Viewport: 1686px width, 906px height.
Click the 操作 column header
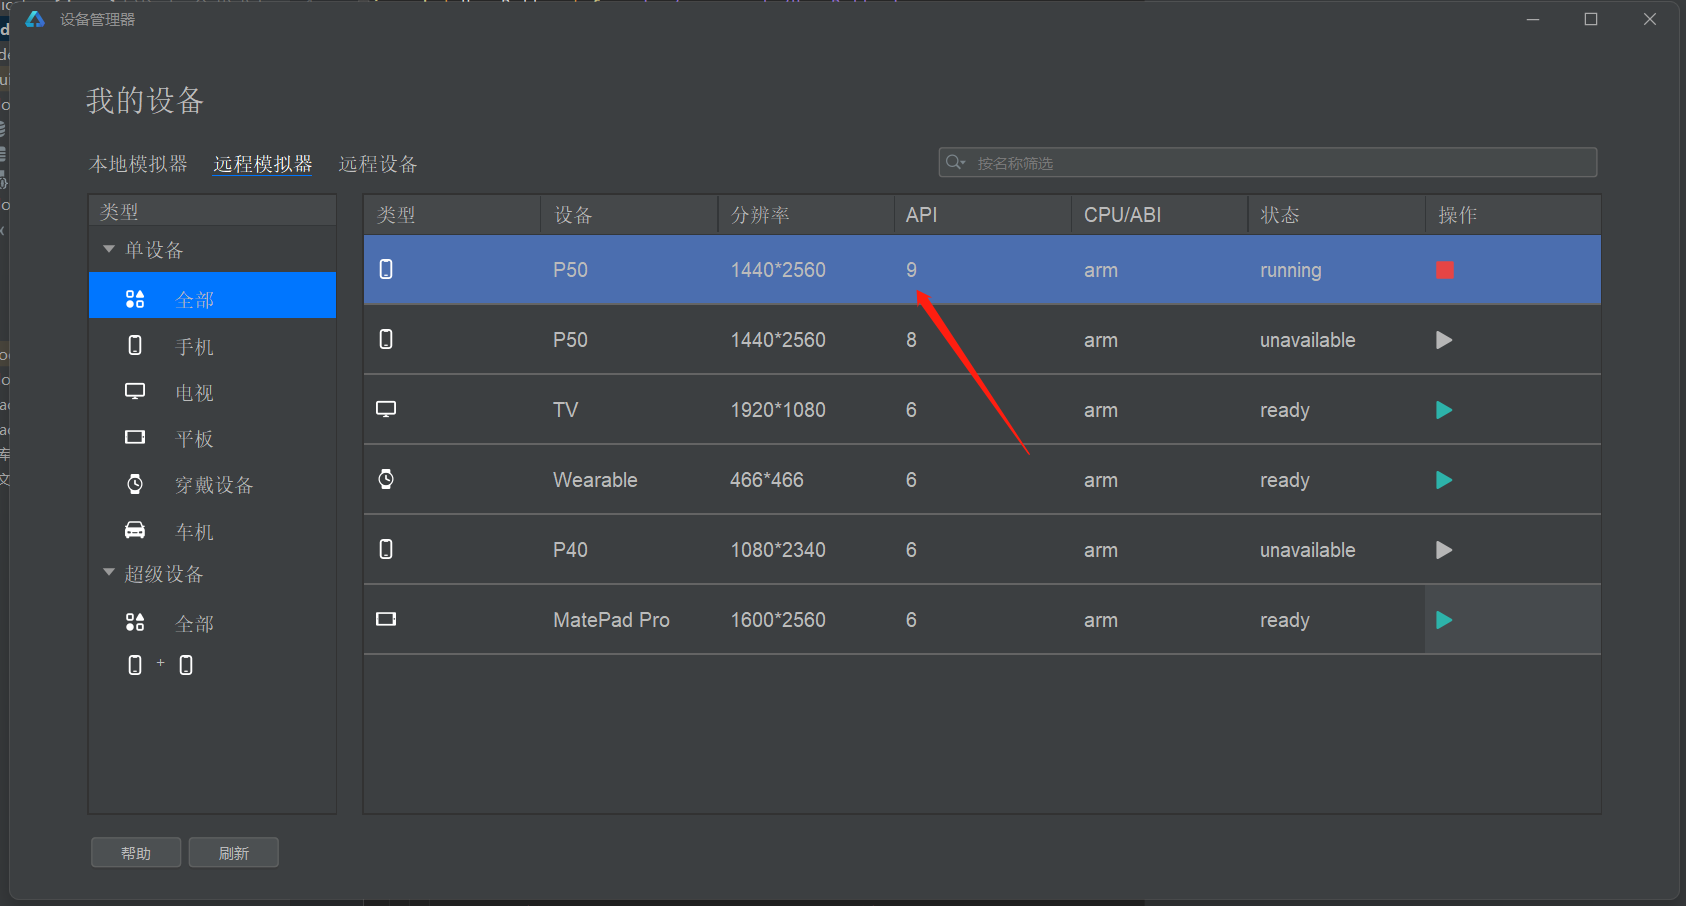(1513, 215)
